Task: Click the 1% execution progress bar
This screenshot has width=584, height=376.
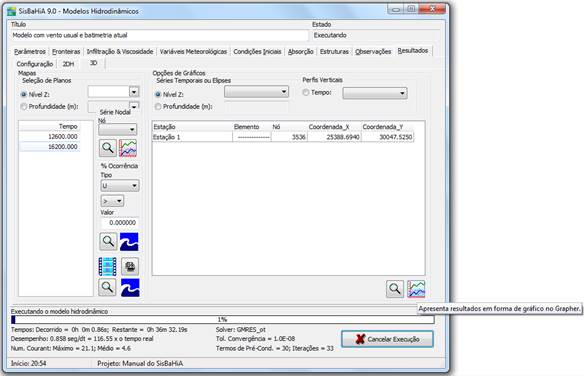Action: 223,319
